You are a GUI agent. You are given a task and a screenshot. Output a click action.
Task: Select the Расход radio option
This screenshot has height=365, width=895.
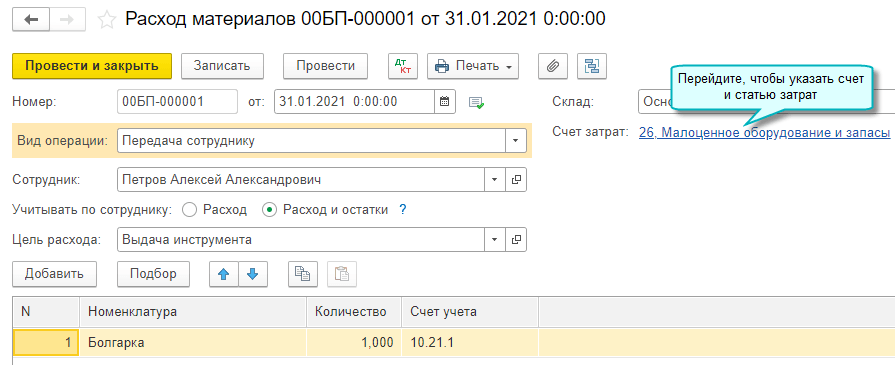pyautogui.click(x=189, y=210)
